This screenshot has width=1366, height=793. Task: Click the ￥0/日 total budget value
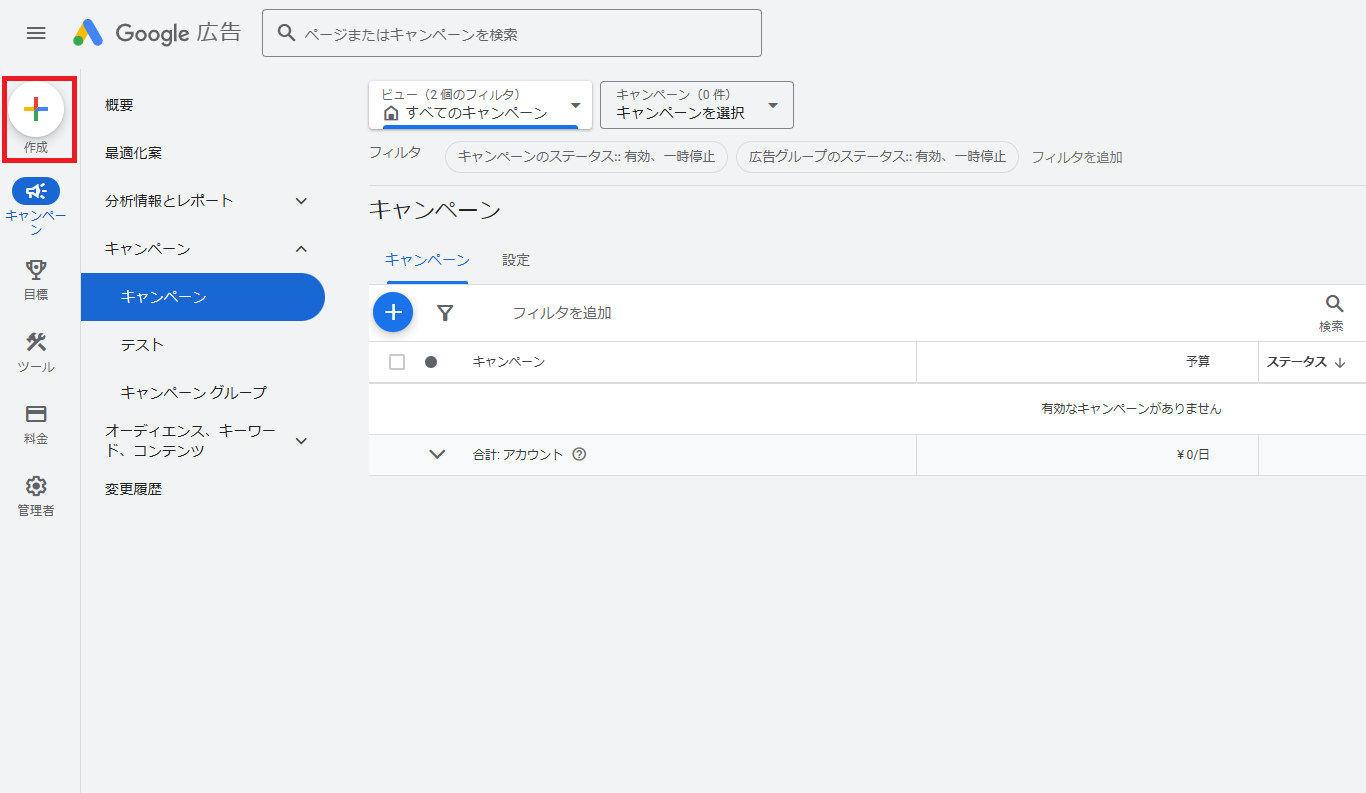1193,455
